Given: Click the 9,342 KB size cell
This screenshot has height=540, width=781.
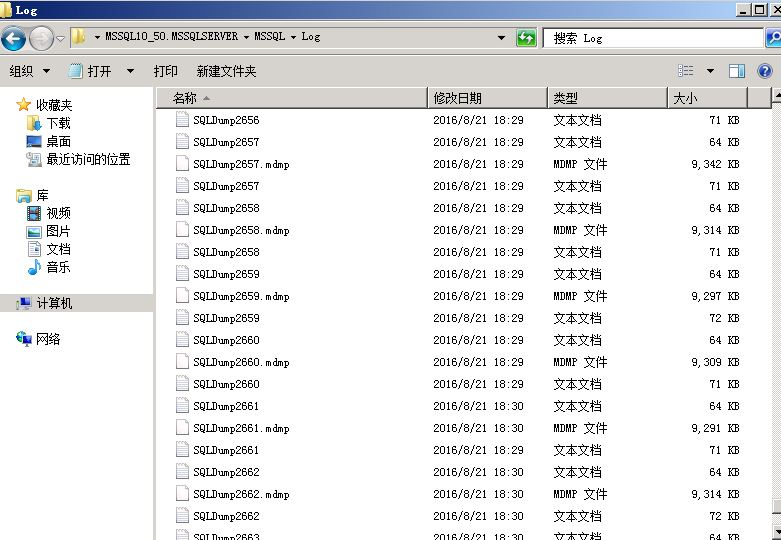Looking at the screenshot, I should pyautogui.click(x=715, y=164).
